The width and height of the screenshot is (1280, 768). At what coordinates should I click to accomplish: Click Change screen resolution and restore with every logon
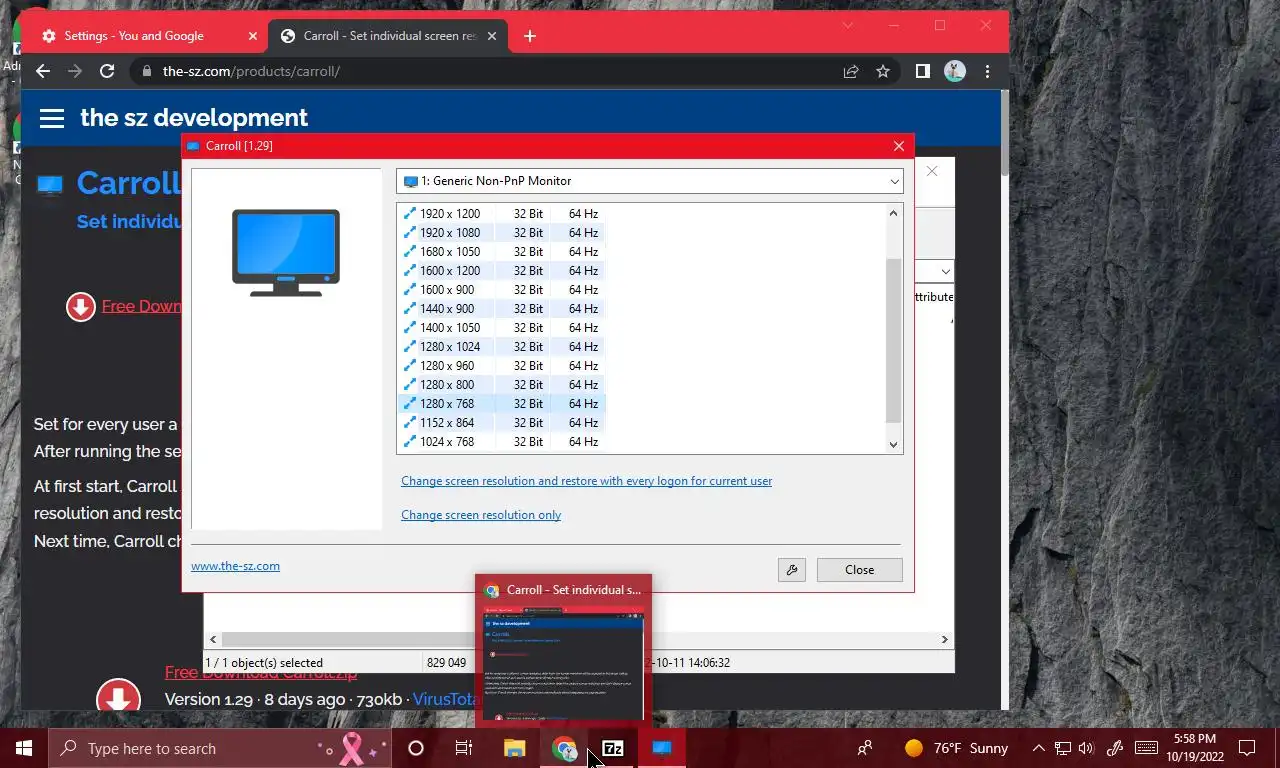586,481
